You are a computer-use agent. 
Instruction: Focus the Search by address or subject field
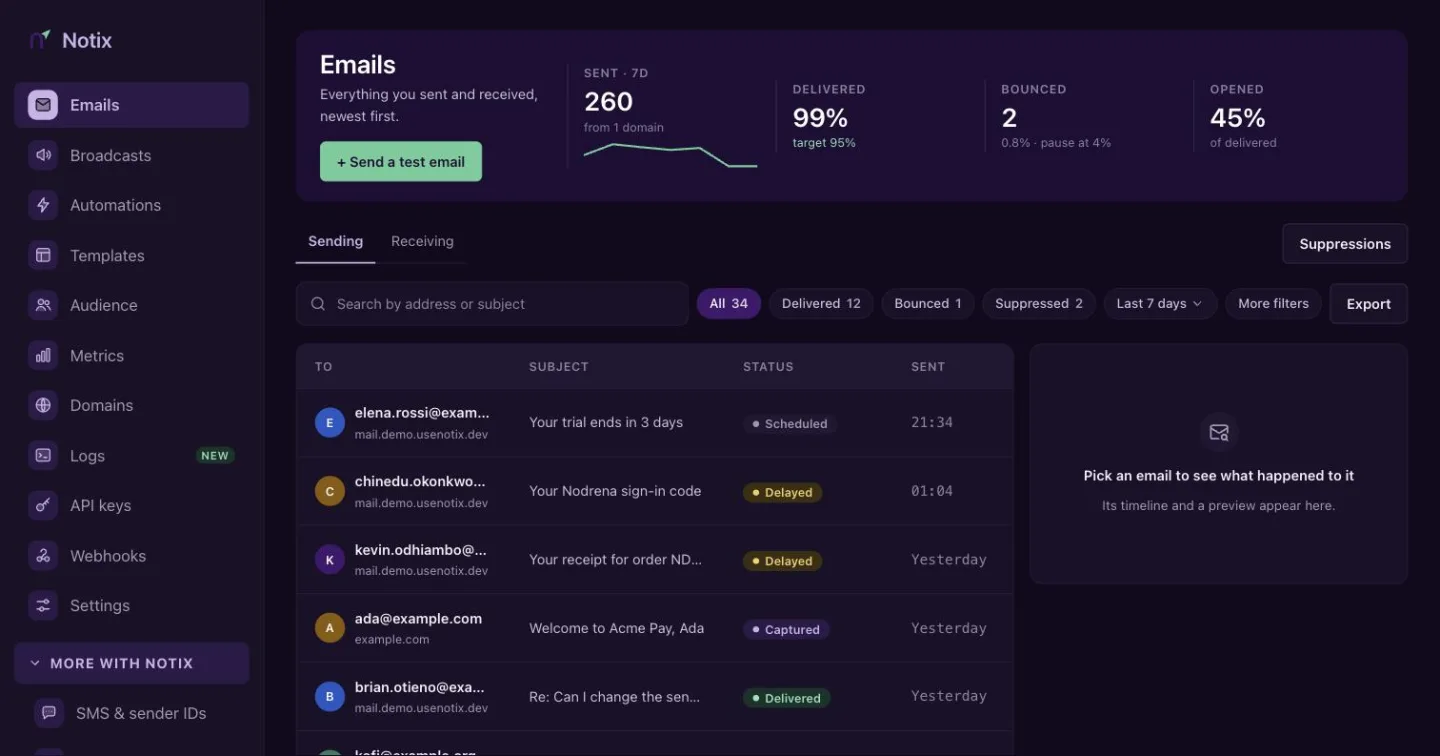(492, 304)
